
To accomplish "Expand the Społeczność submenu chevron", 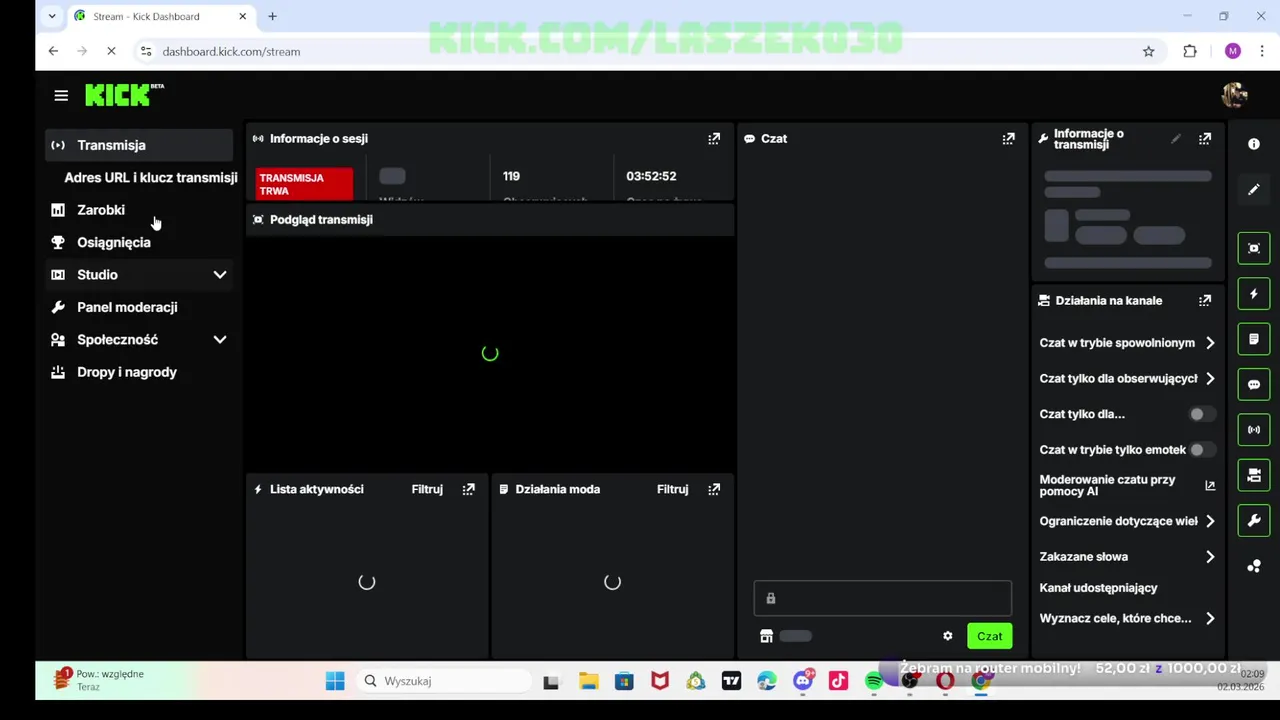I will tap(220, 340).
